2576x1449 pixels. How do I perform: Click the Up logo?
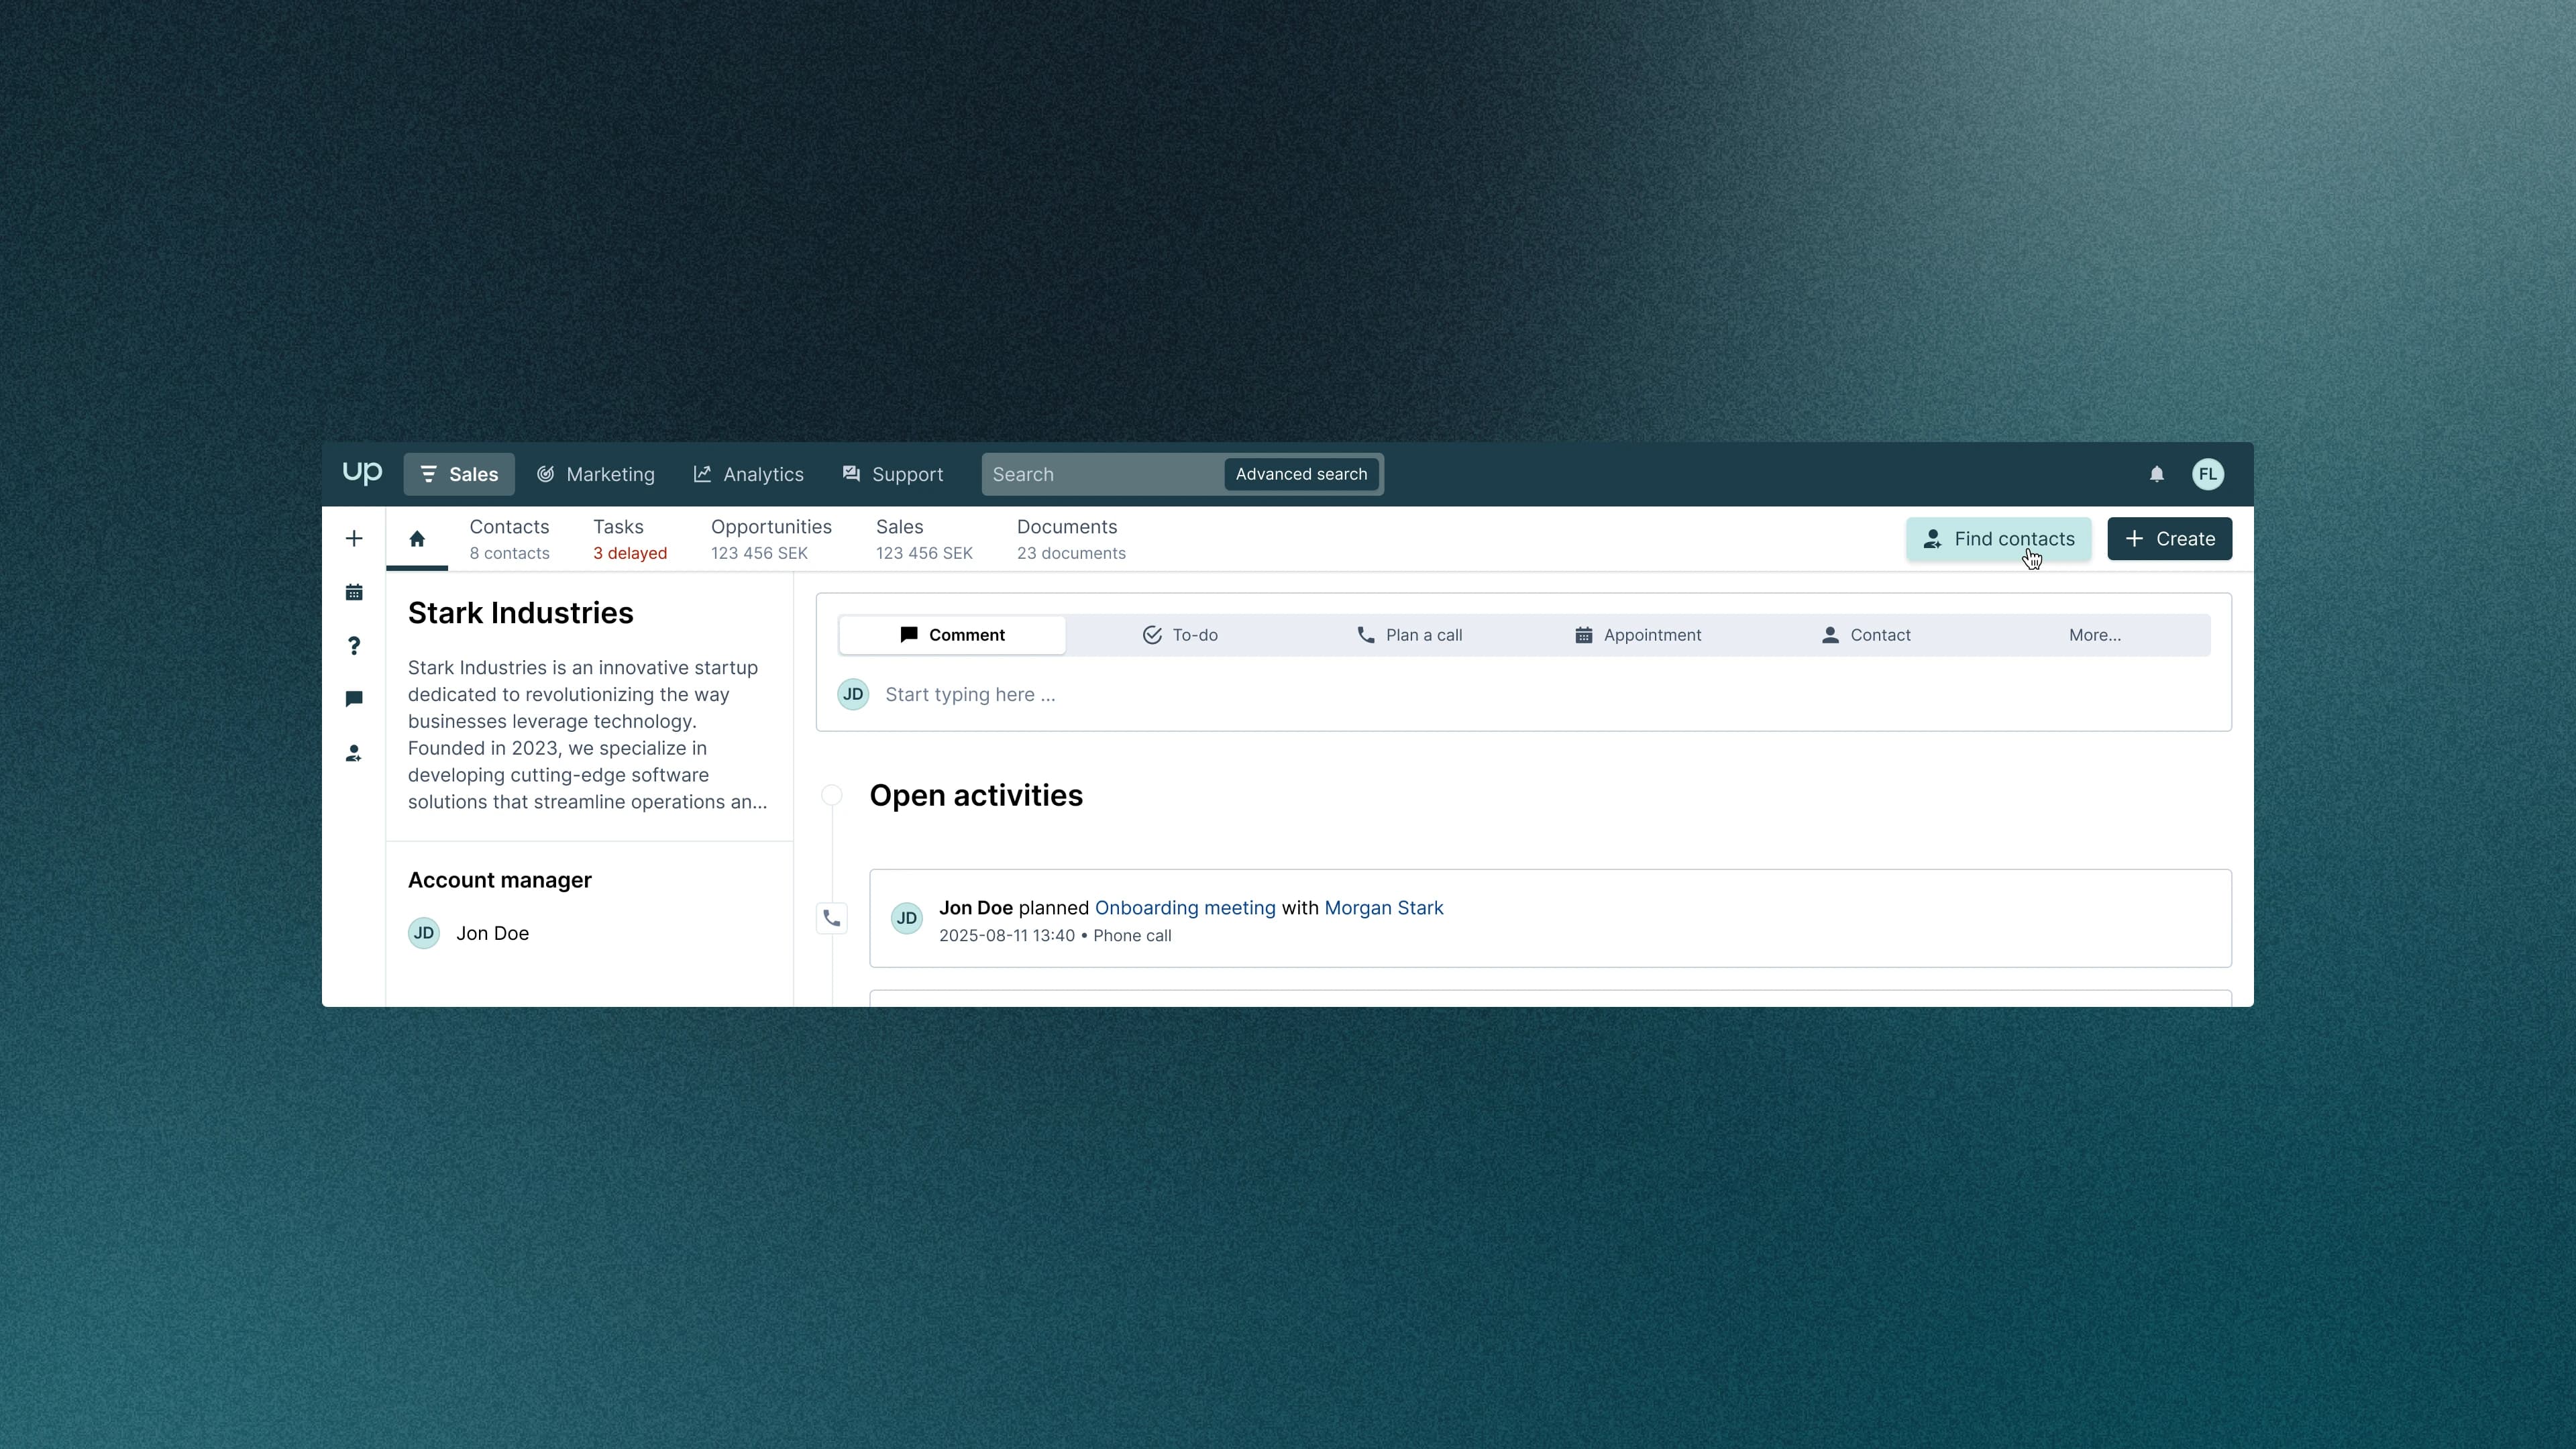pyautogui.click(x=362, y=473)
